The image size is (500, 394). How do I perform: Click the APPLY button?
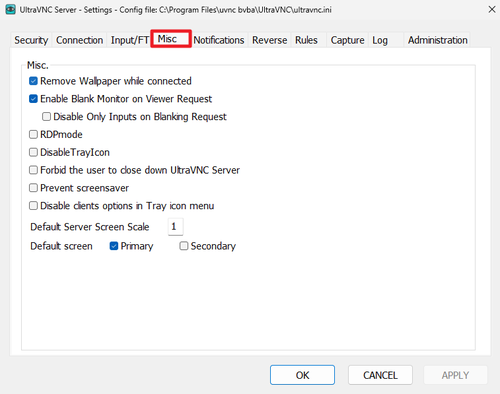[455, 375]
